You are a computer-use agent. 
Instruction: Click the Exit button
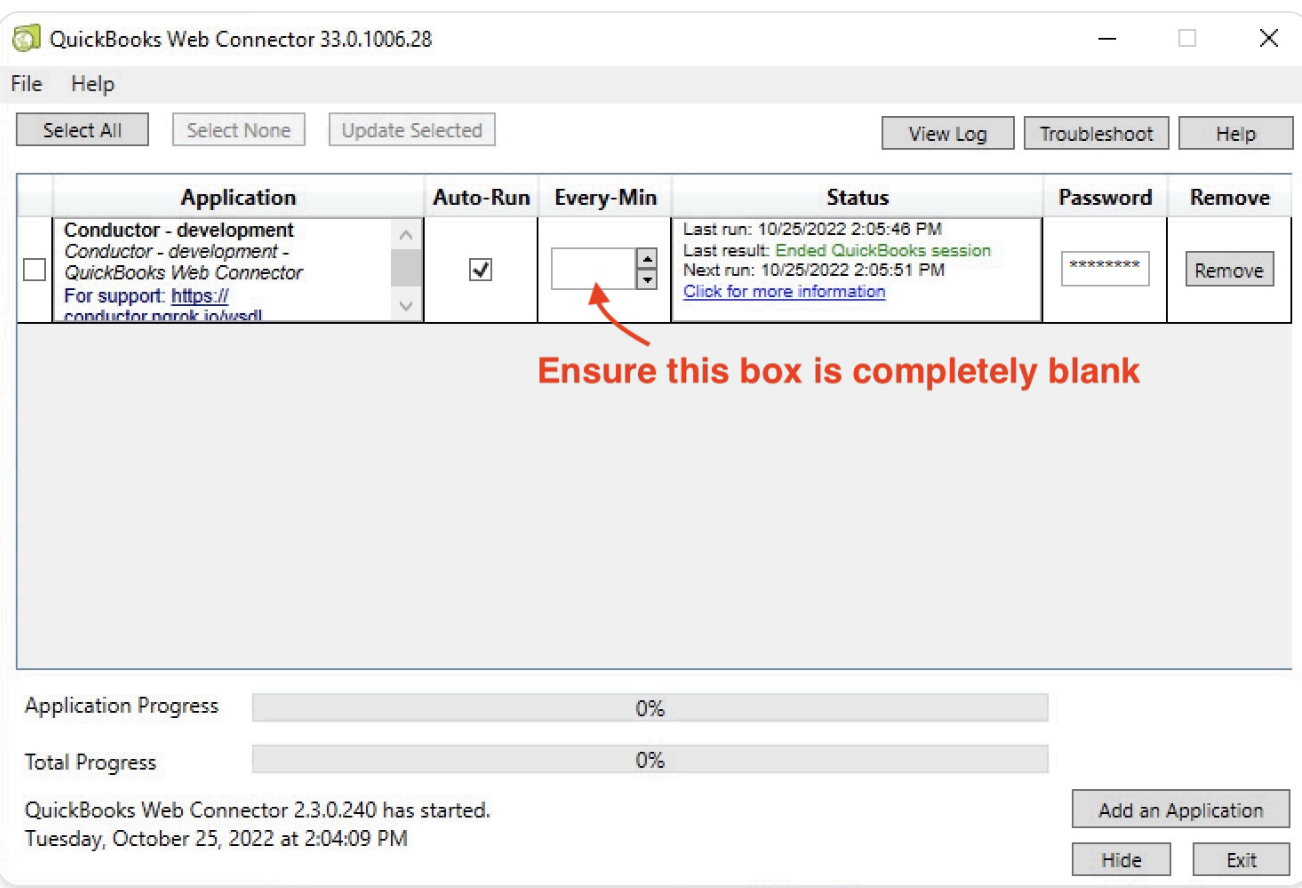[x=1241, y=860]
